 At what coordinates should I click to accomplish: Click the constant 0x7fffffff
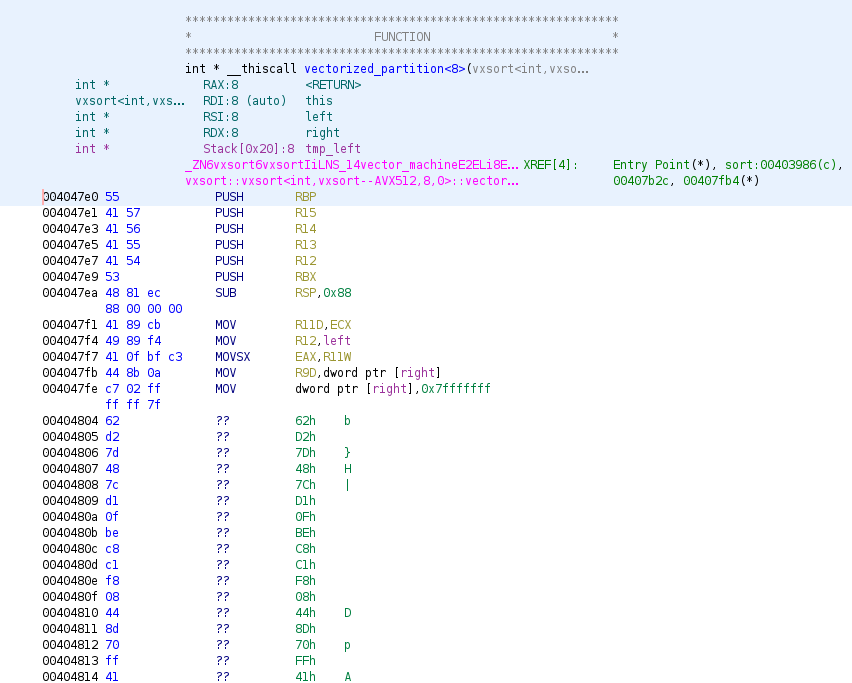pos(455,389)
